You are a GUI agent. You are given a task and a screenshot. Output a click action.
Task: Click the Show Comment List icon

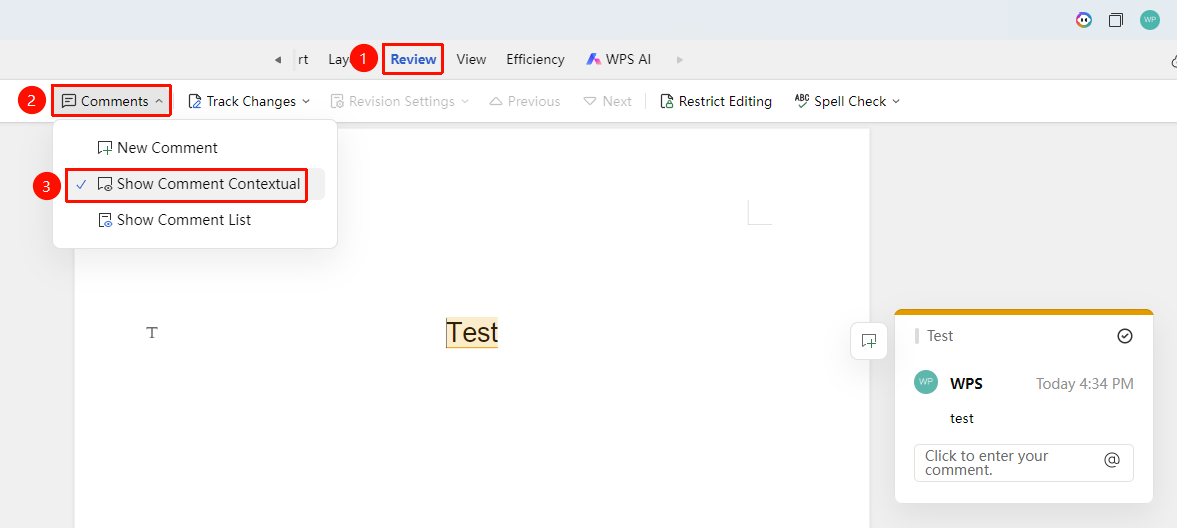coord(105,220)
